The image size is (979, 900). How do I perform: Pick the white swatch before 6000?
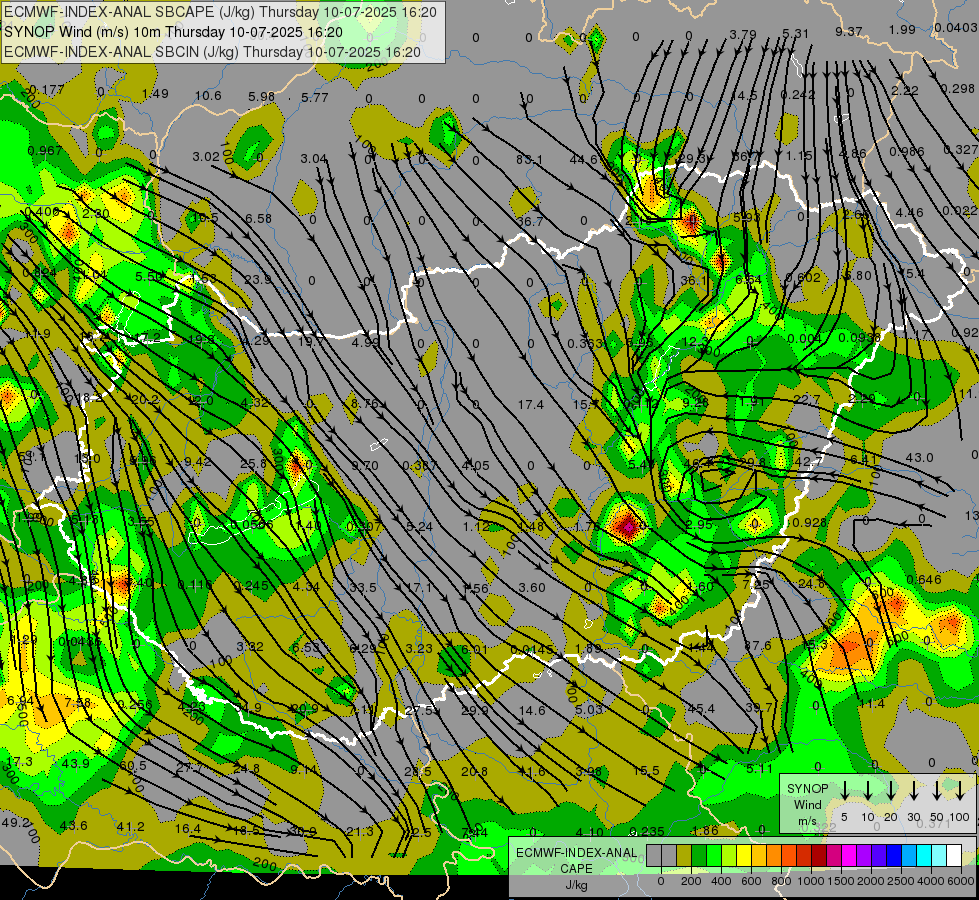point(953,855)
